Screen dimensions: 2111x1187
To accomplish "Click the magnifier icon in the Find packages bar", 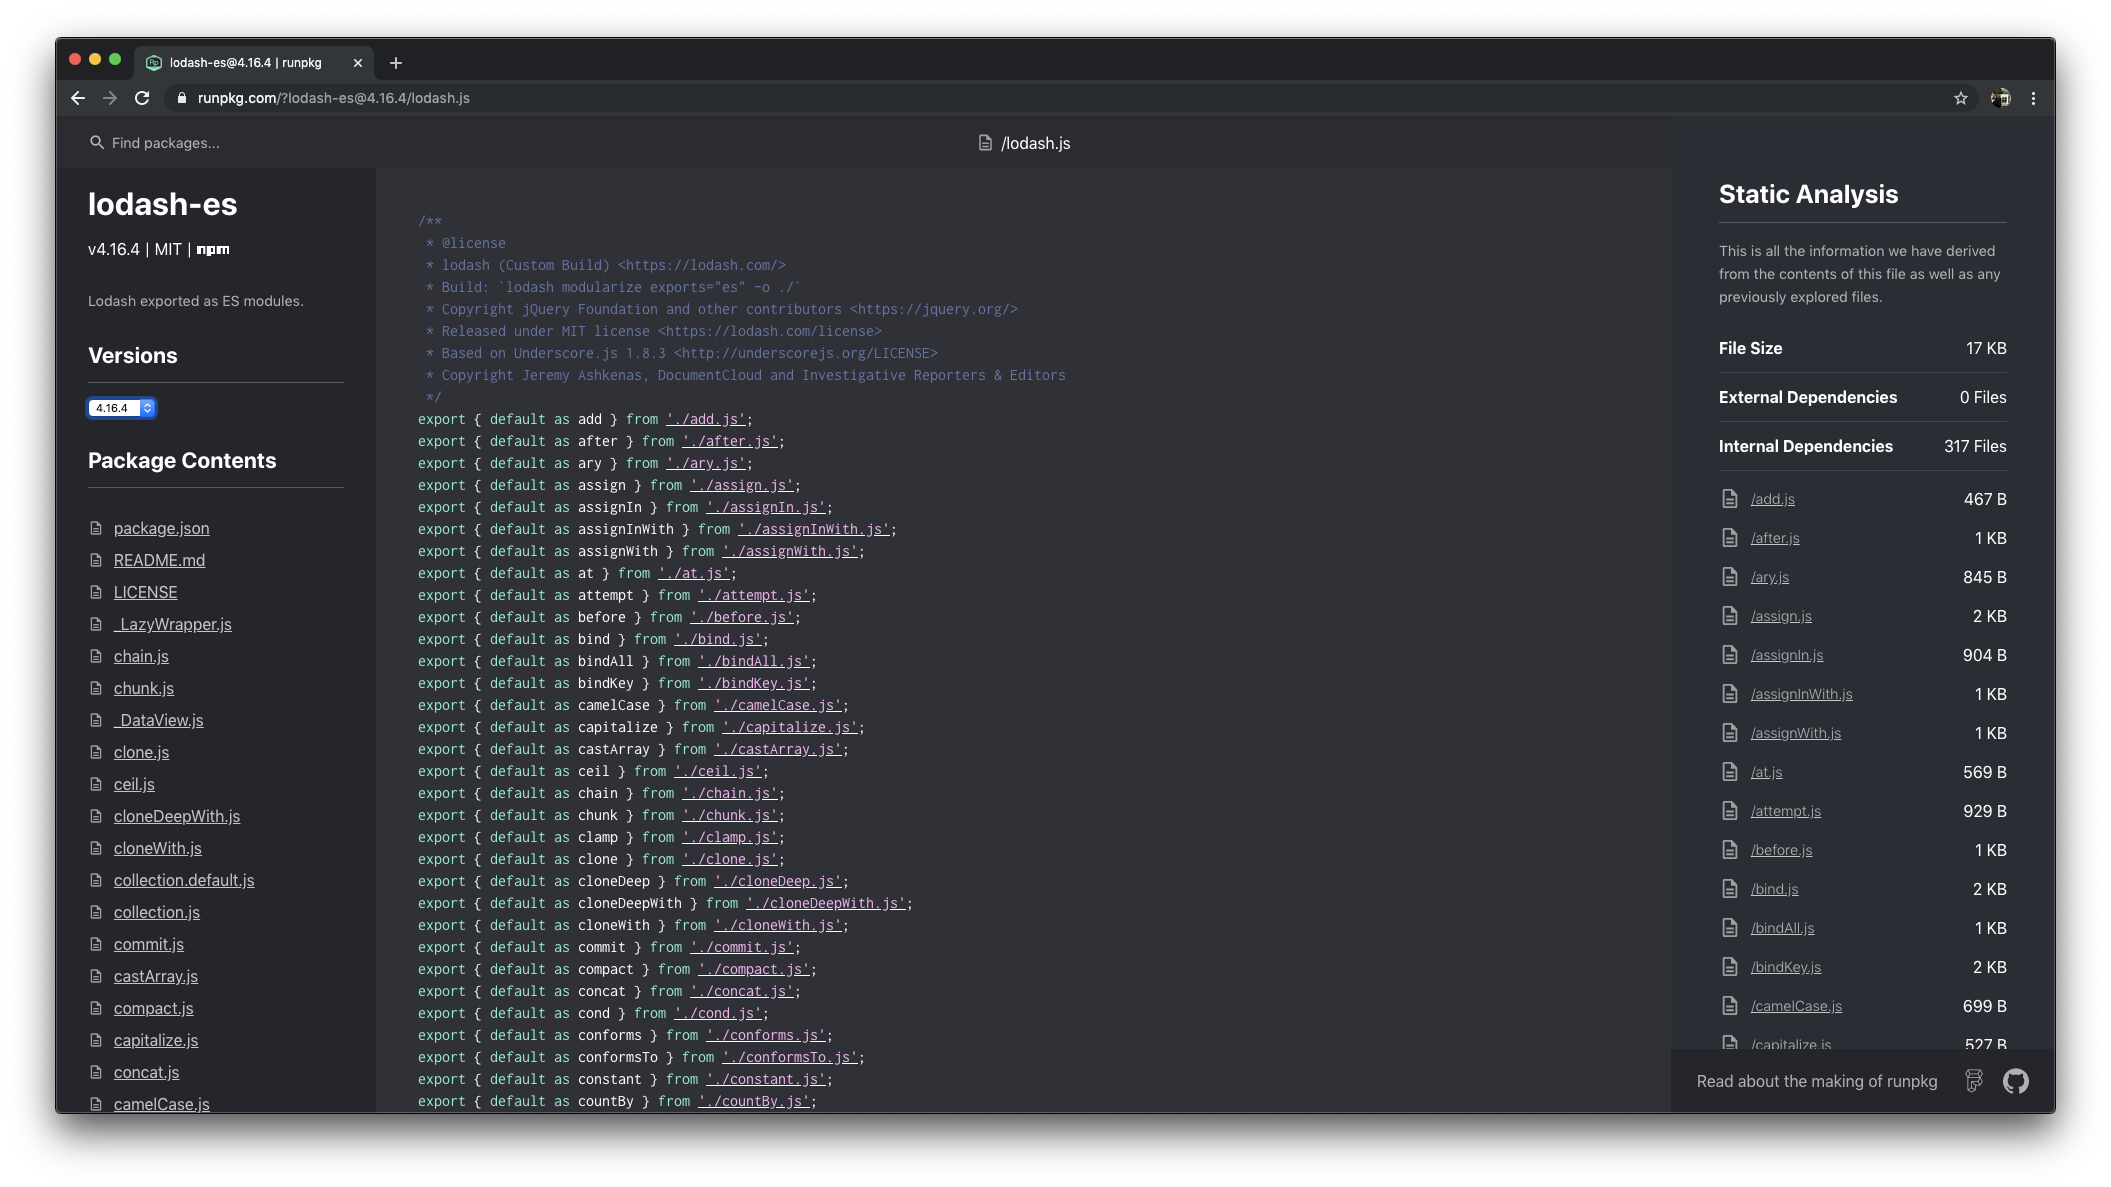I will click(96, 143).
